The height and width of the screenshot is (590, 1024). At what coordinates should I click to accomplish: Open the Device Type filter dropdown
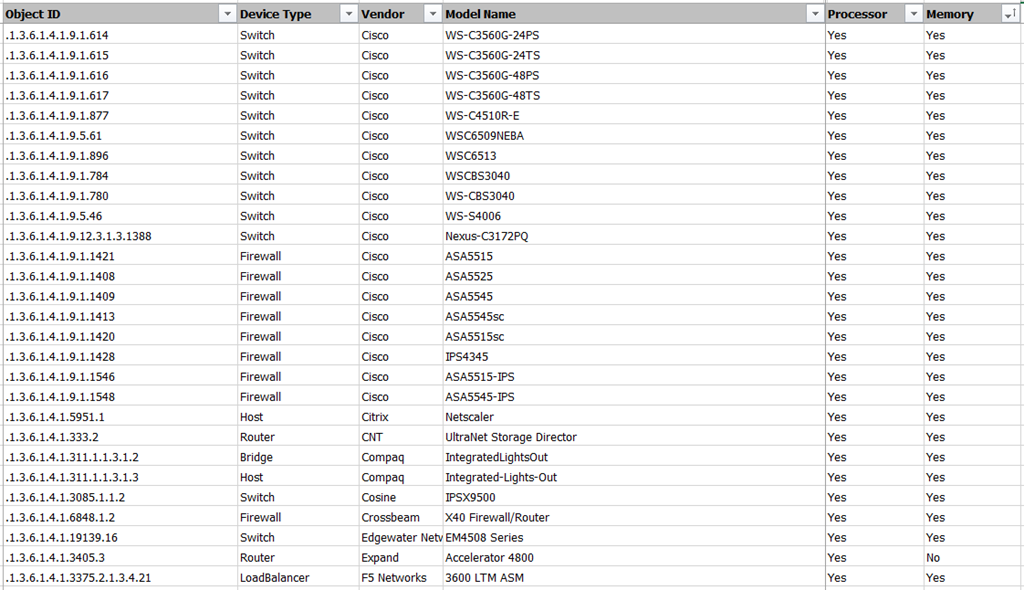click(348, 14)
